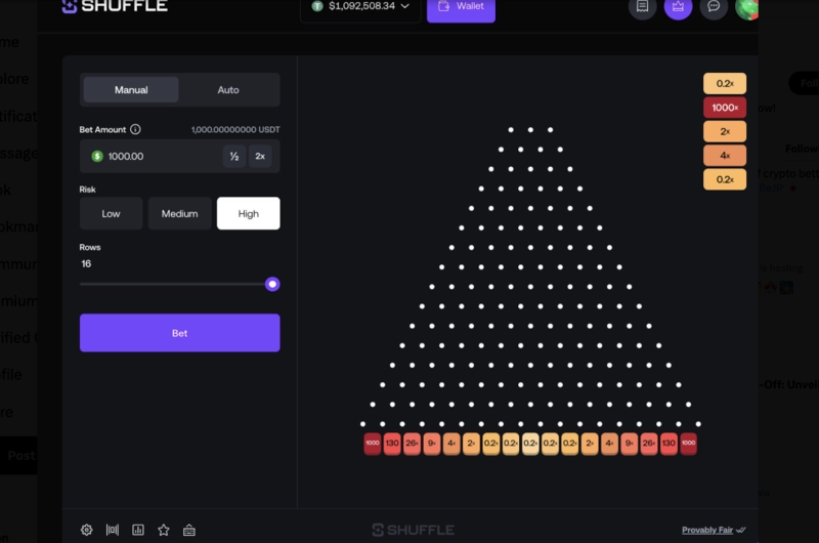Add game to favorites with star icon
The width and height of the screenshot is (819, 543).
coord(163,530)
